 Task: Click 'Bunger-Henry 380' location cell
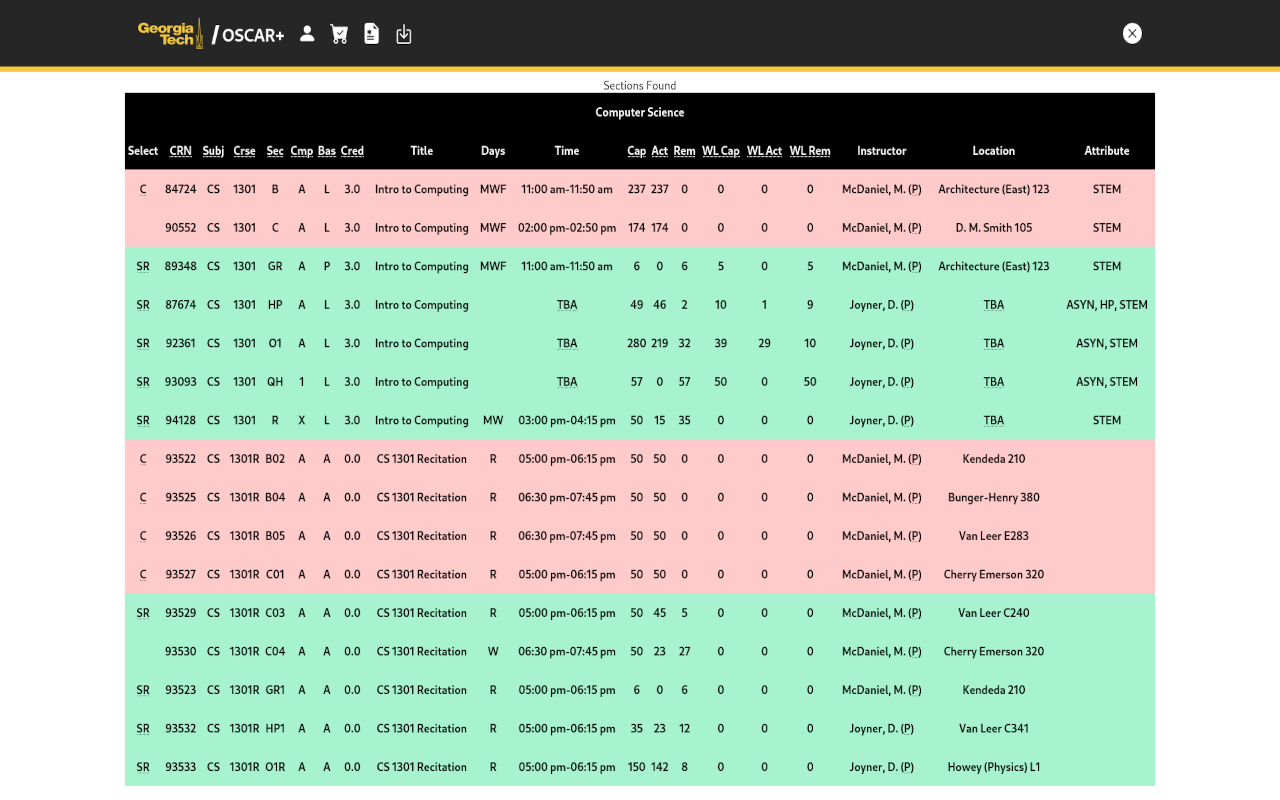[x=994, y=497]
